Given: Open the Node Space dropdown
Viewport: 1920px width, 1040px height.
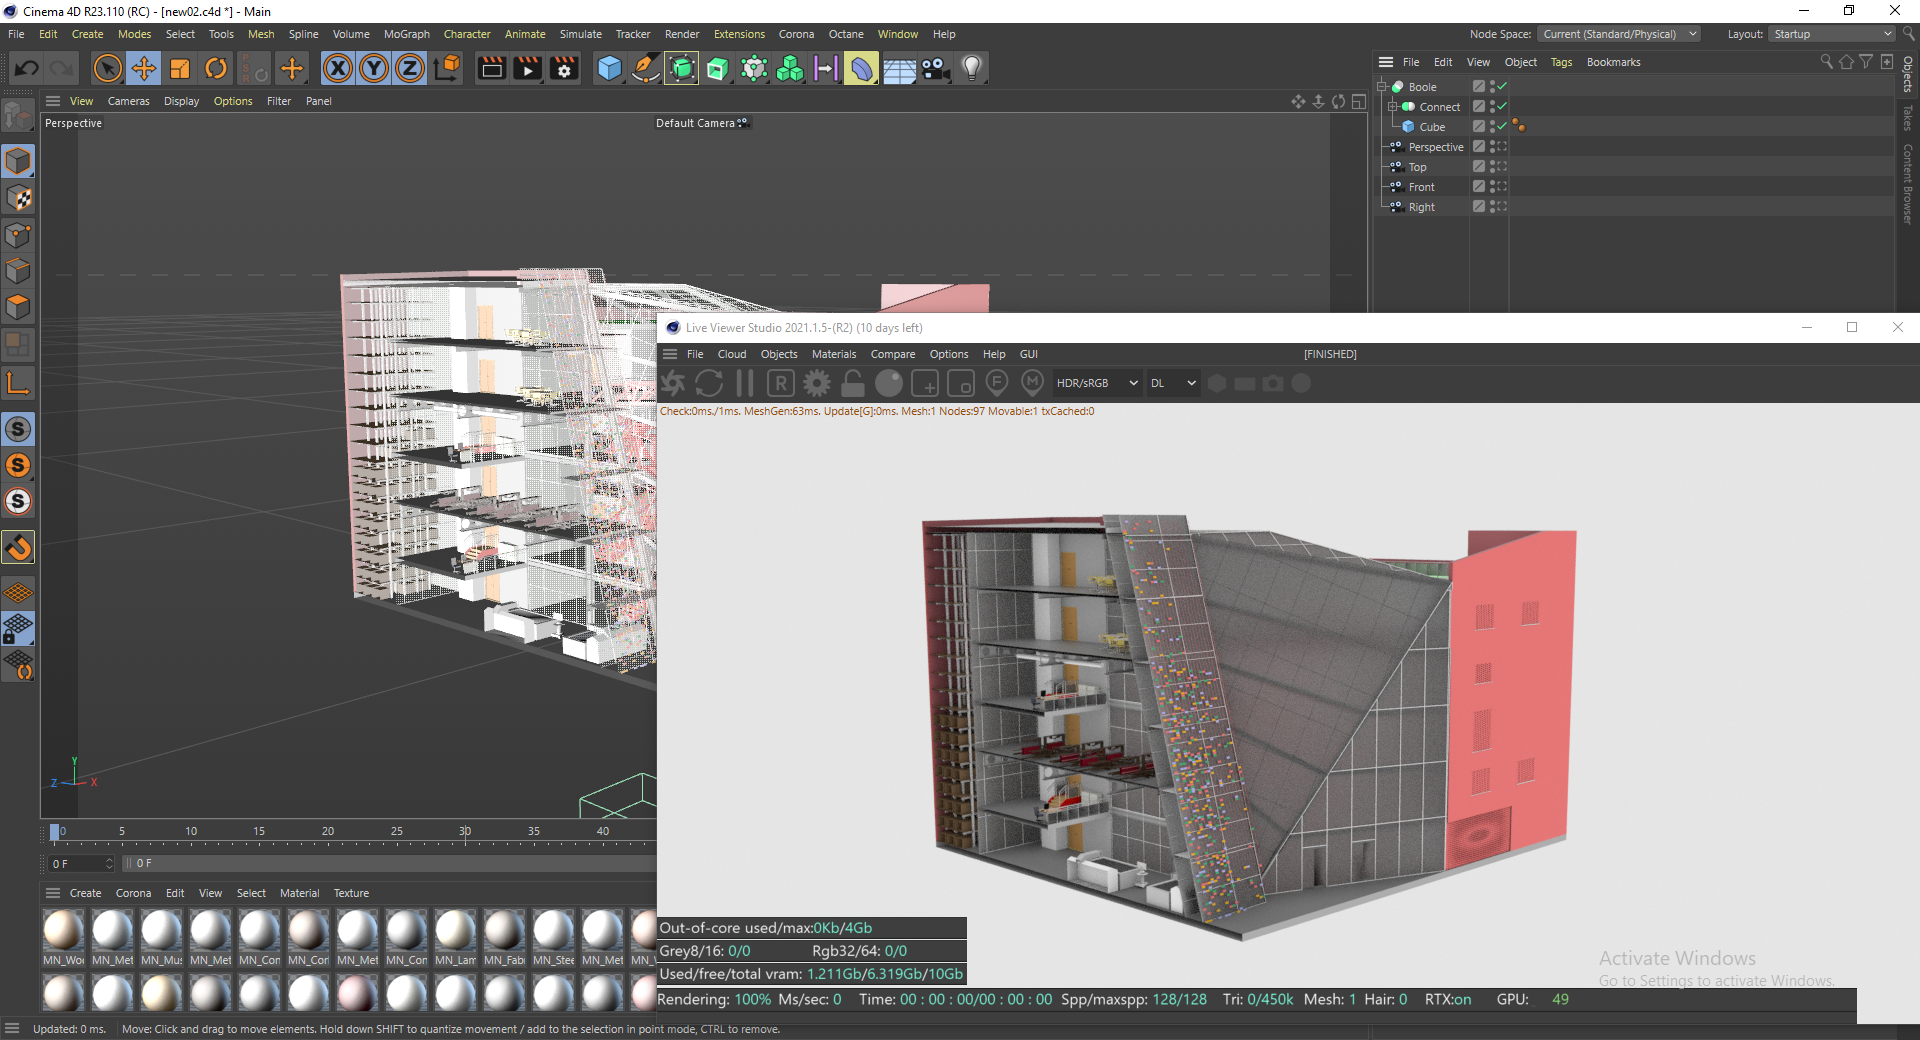Looking at the screenshot, I should click(1618, 34).
